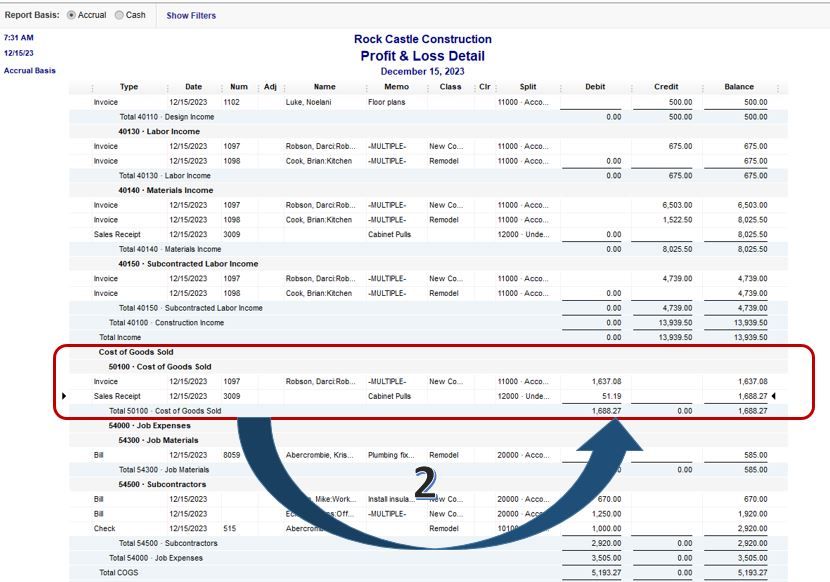Screen dimensions: 830x582
Task: Click the December 15, 2023 report date
Action: pyautogui.click(x=422, y=71)
